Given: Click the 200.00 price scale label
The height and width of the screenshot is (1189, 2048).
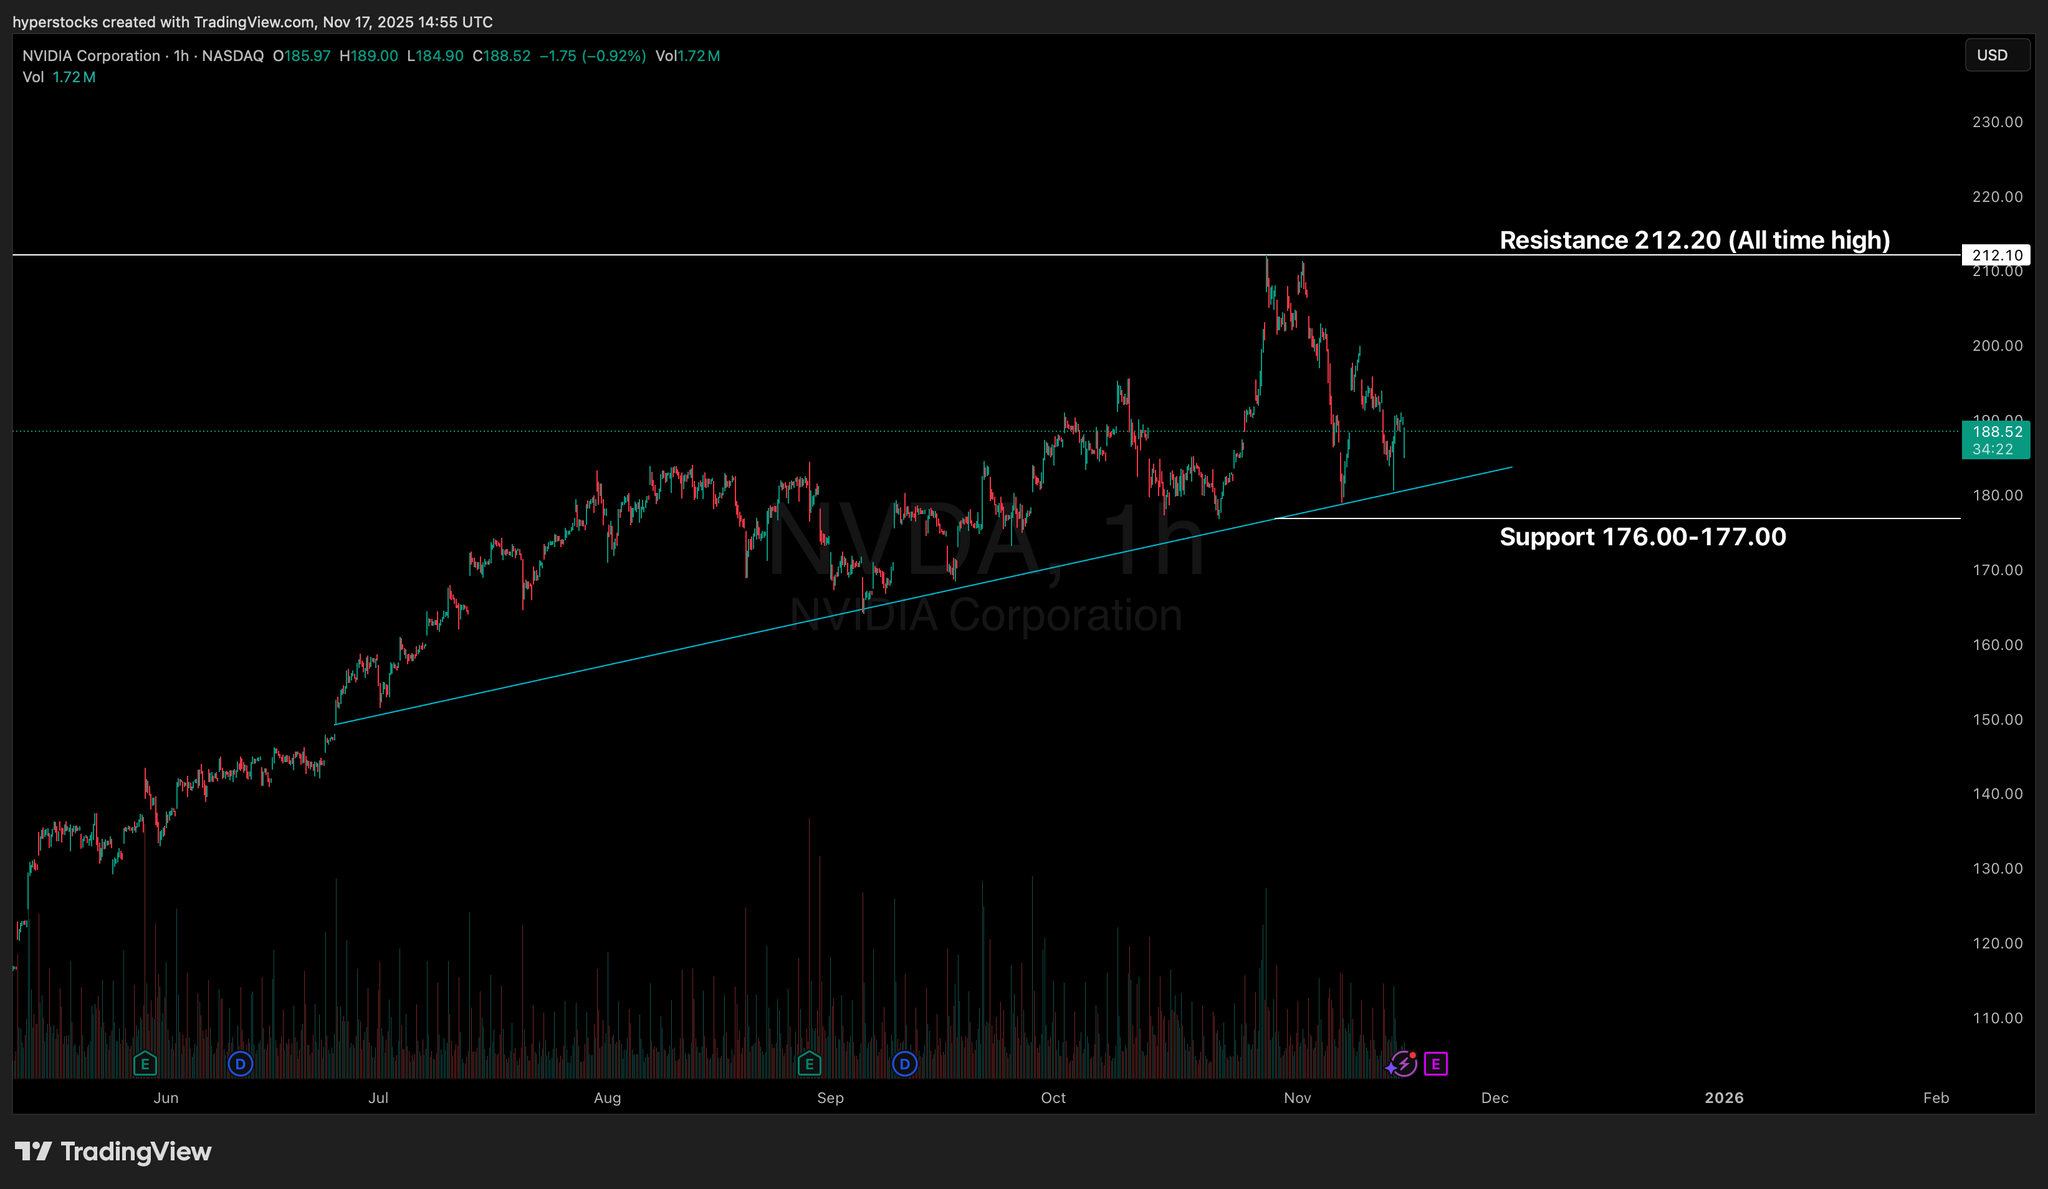Looking at the screenshot, I should click(x=1997, y=346).
